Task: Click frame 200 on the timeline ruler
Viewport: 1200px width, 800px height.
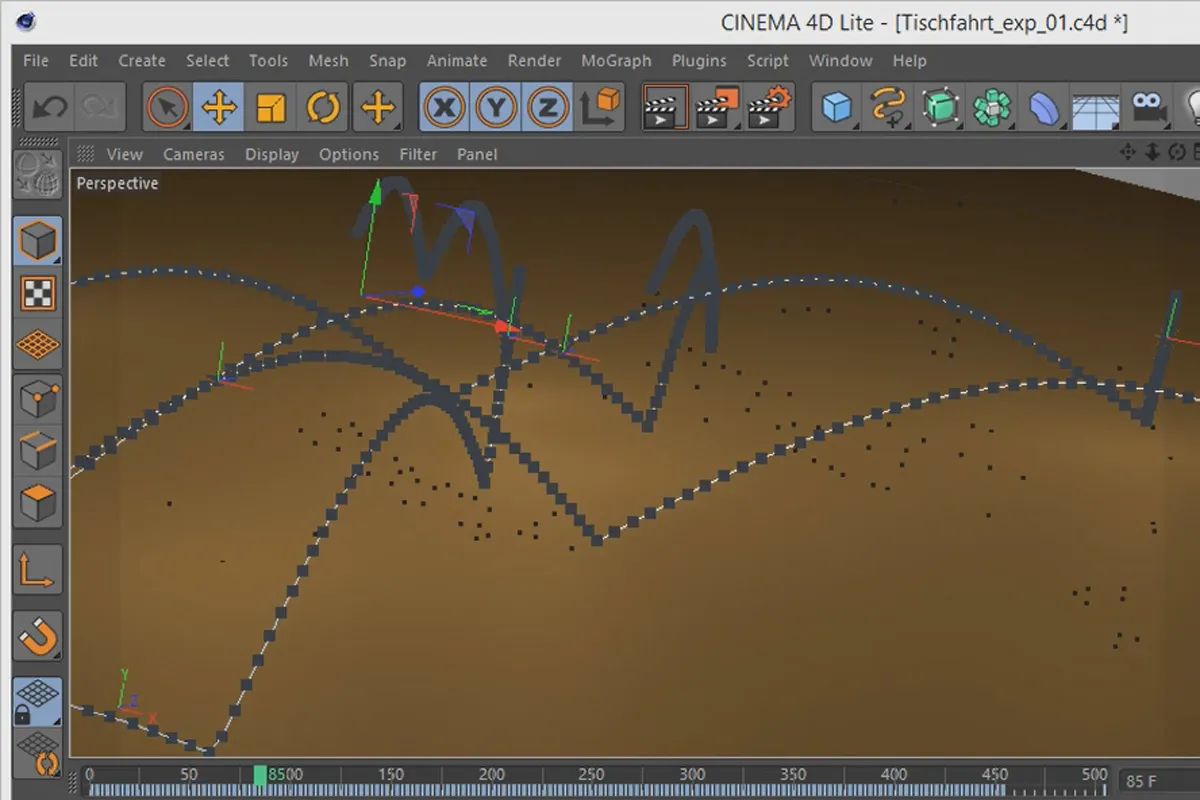Action: (491, 775)
